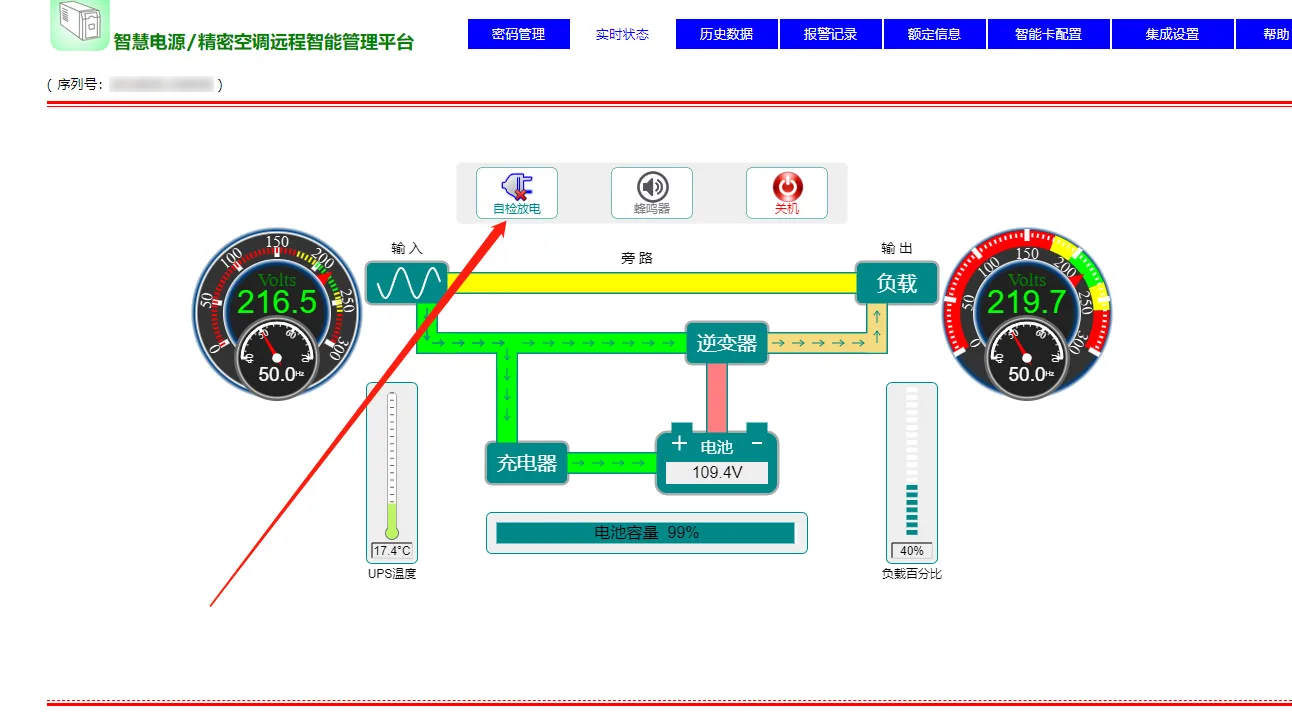Screen dimensions: 1292x726
Task: Click the red 关机 shutdown power icon
Action: coord(787,193)
